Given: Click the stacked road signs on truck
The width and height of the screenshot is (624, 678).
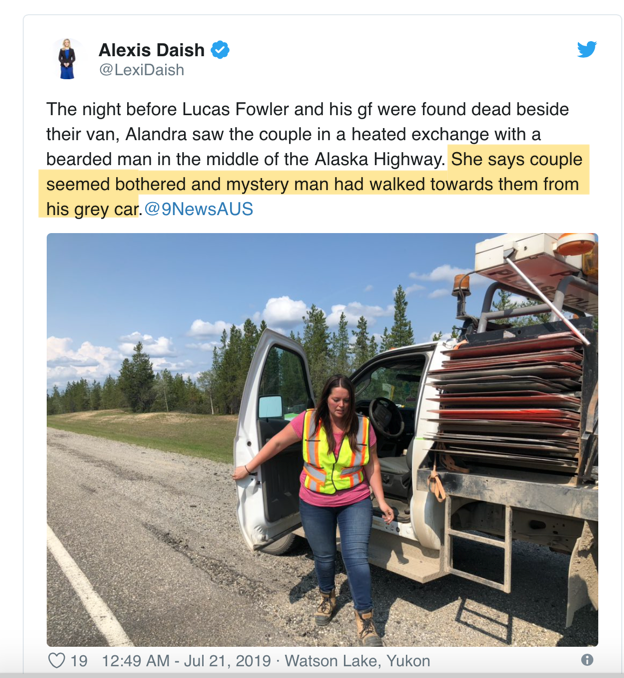Looking at the screenshot, I should click(506, 400).
